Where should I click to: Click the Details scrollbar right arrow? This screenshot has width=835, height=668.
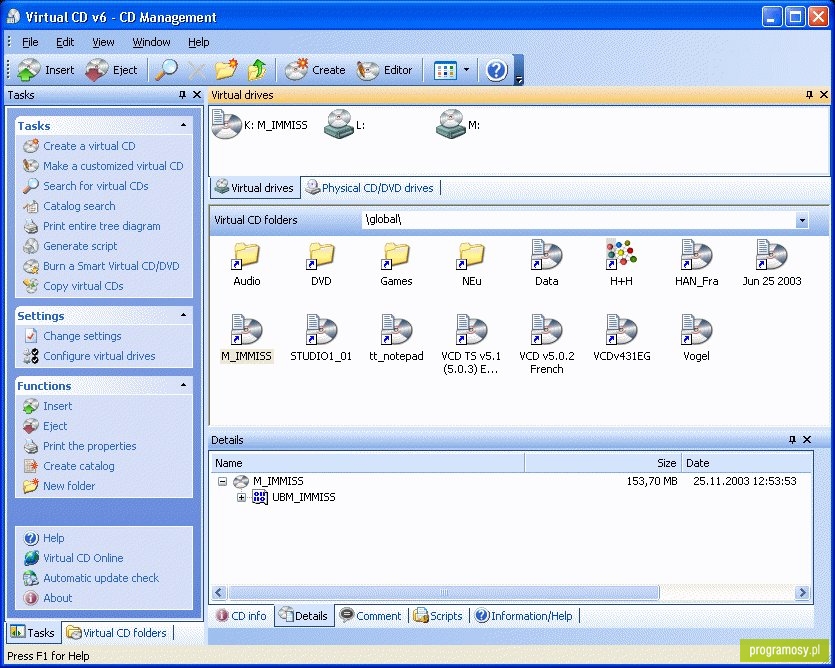pyautogui.click(x=802, y=592)
